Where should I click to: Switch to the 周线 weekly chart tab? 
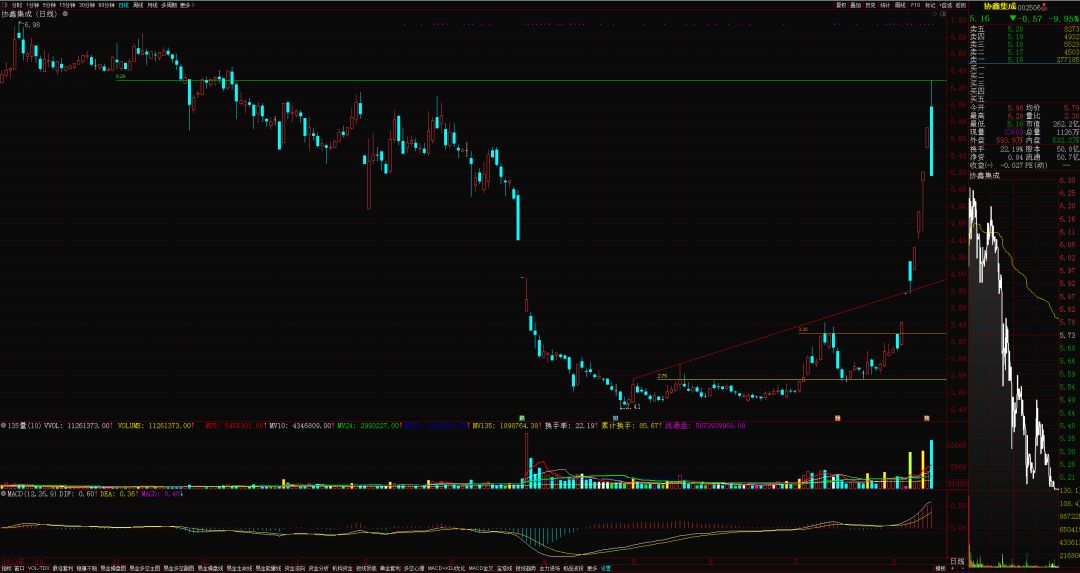138,5
